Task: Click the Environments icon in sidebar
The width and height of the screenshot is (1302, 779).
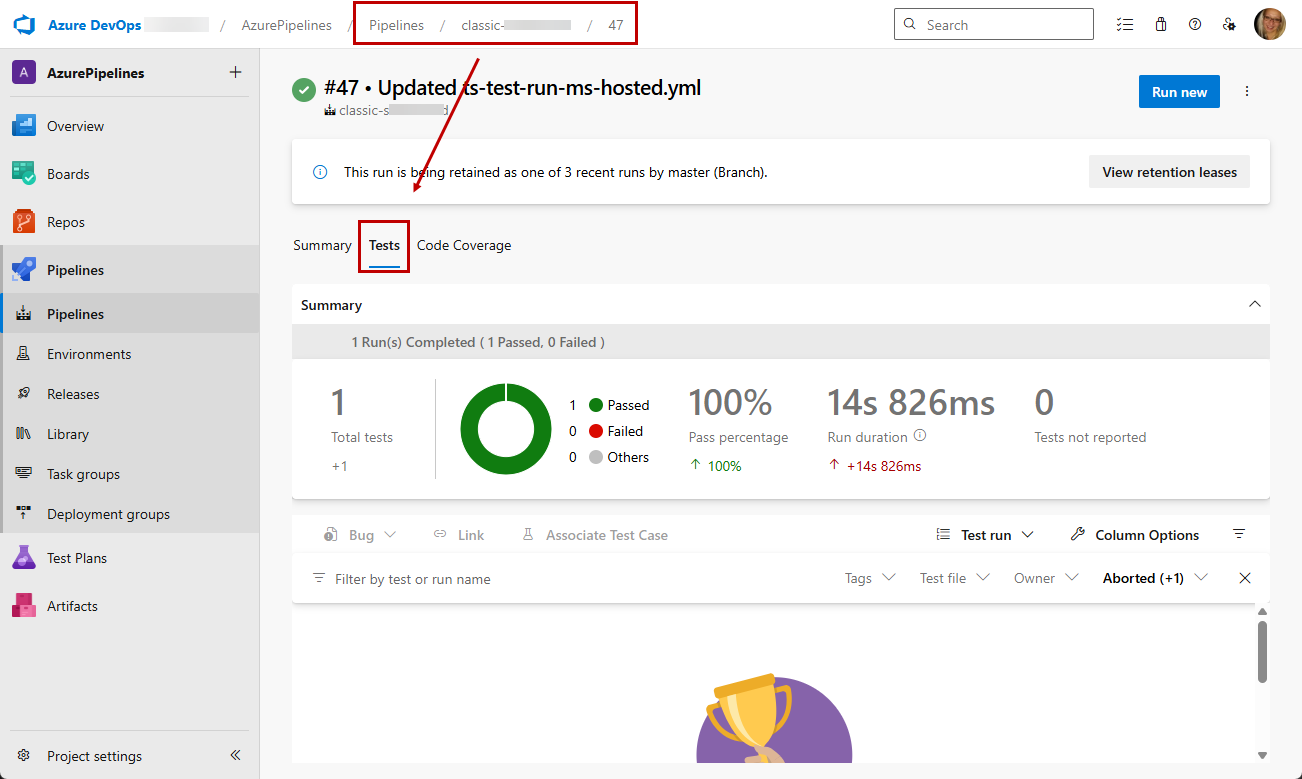Action: 24,354
